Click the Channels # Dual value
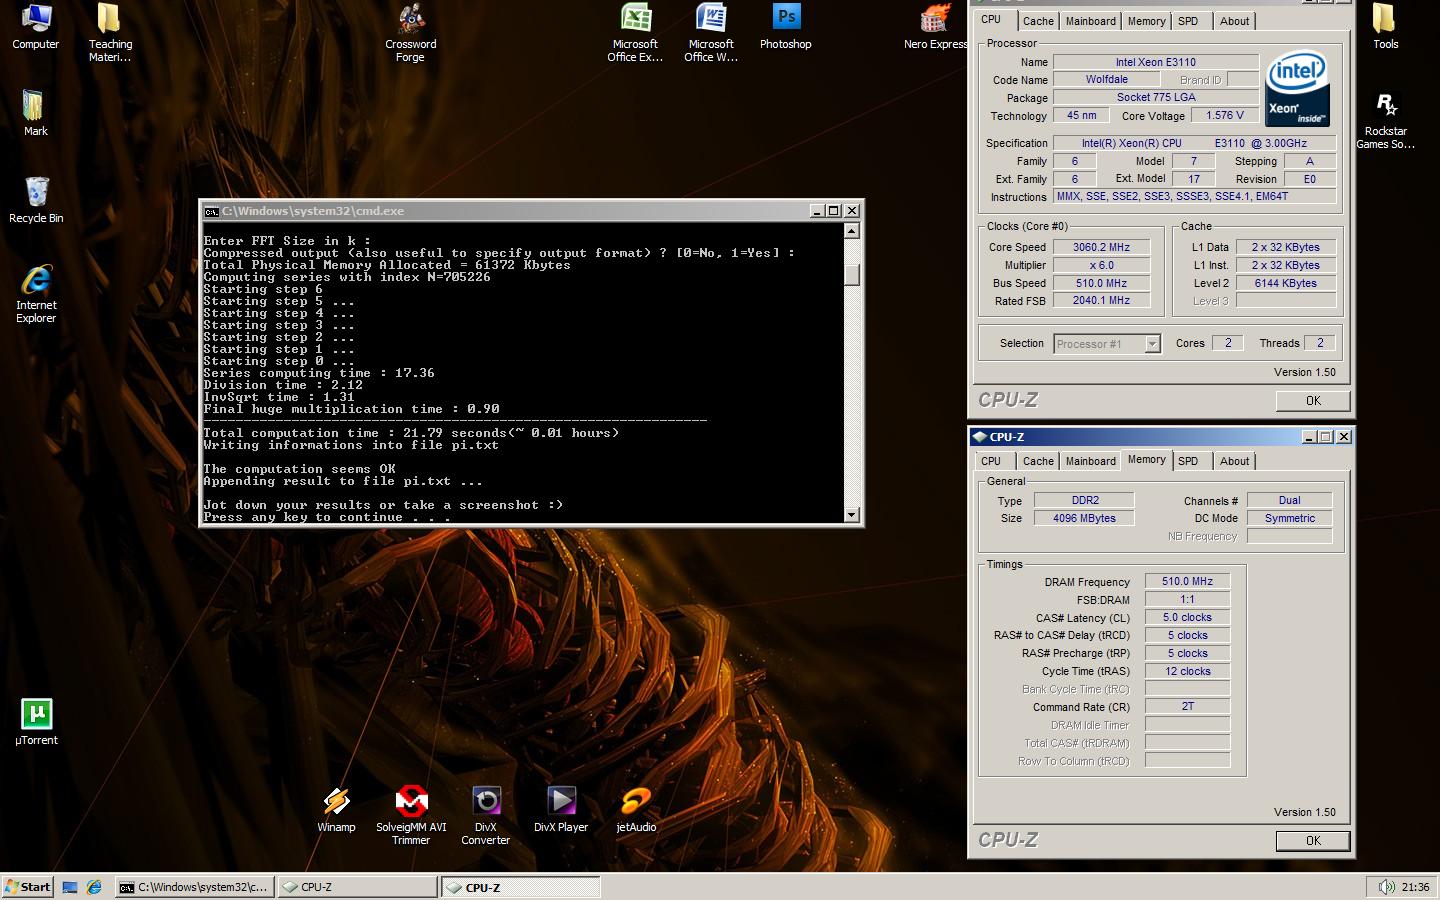 [1289, 500]
